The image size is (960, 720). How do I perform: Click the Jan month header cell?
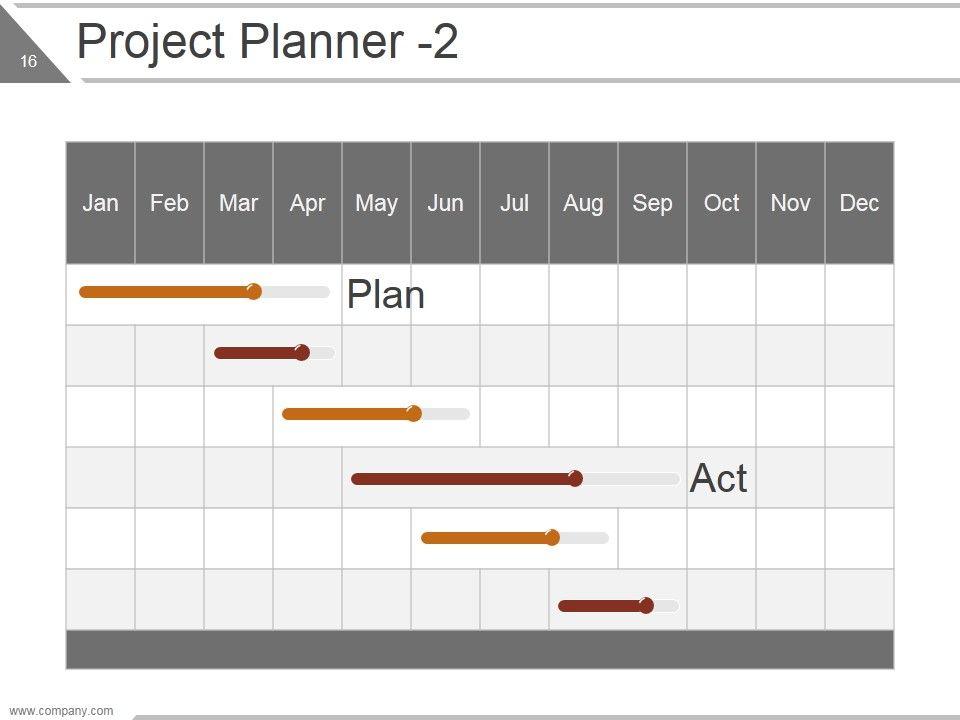click(x=100, y=203)
